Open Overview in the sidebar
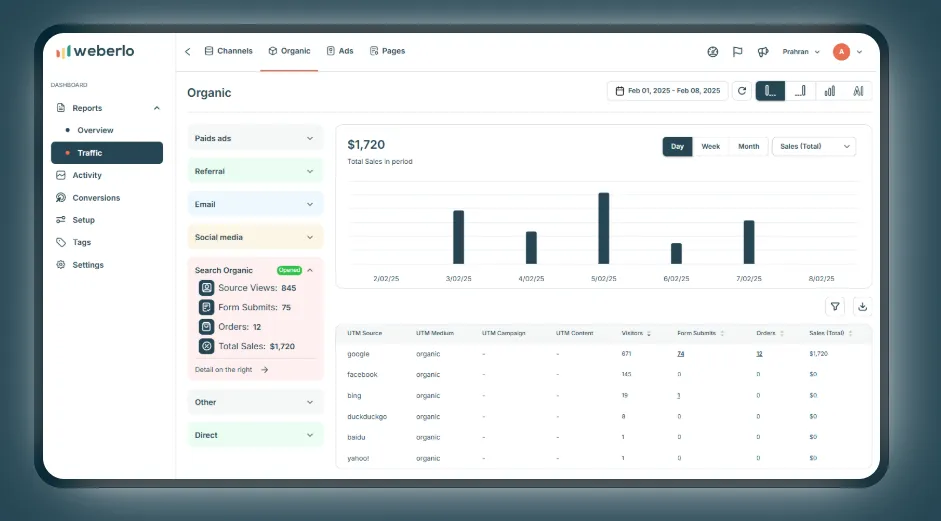 pyautogui.click(x=95, y=130)
